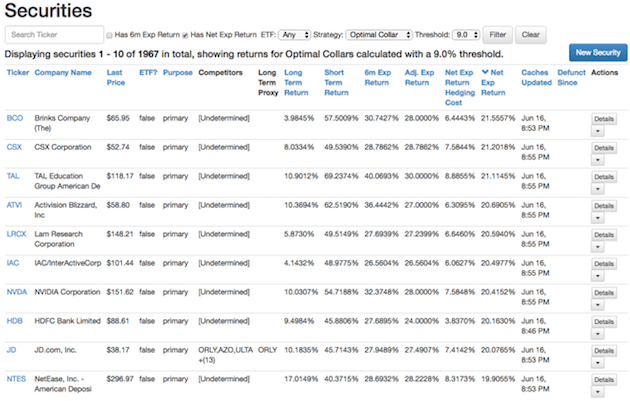The image size is (630, 401).
Task: Open the LRCX ticker link
Action: (16, 233)
